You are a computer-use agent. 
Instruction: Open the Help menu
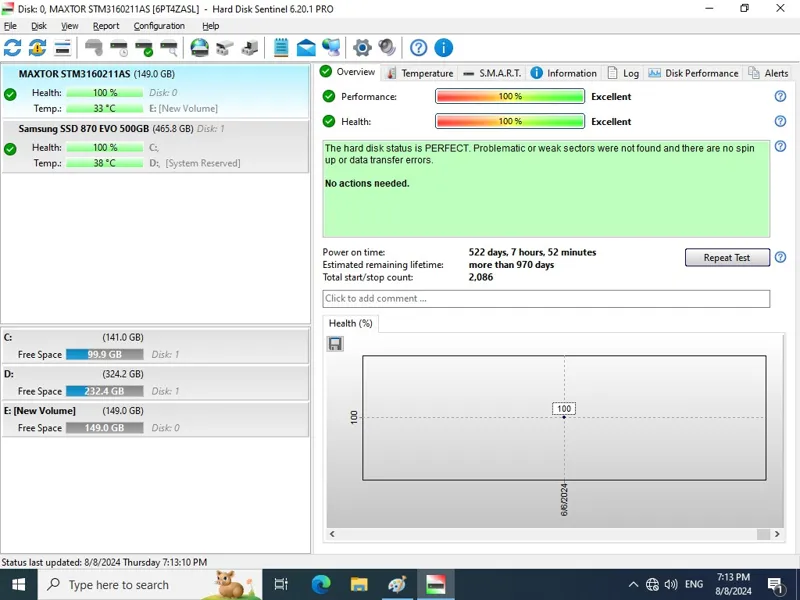click(x=211, y=26)
